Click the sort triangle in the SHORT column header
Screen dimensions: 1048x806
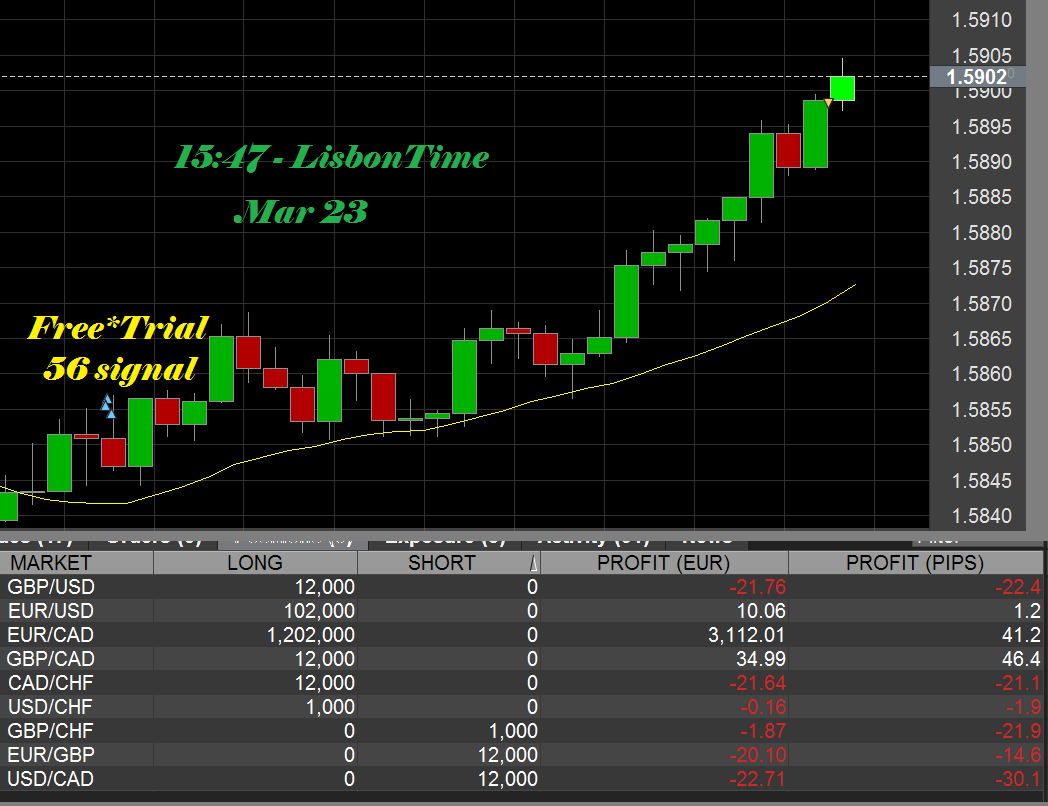click(532, 563)
